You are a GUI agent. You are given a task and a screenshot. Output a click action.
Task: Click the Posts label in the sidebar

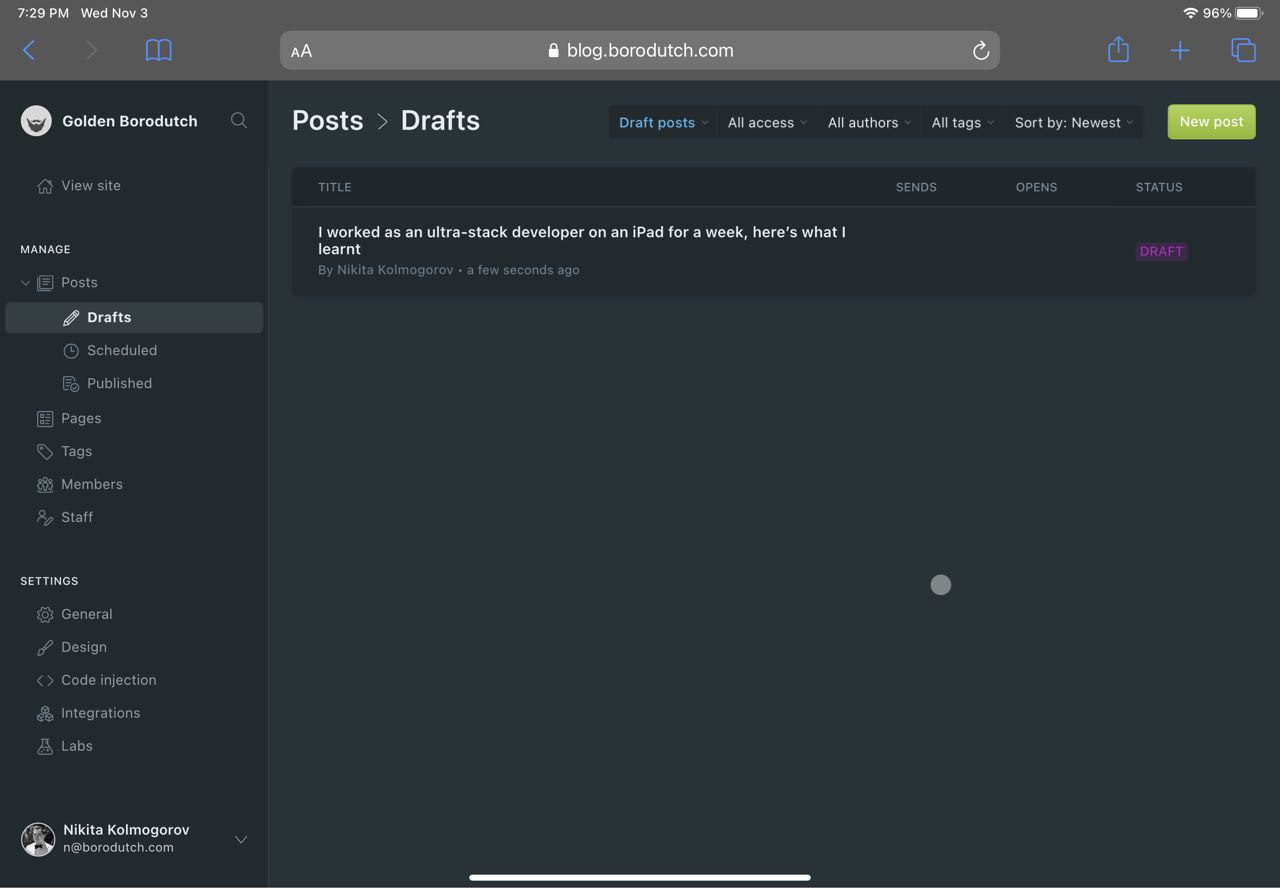[79, 283]
